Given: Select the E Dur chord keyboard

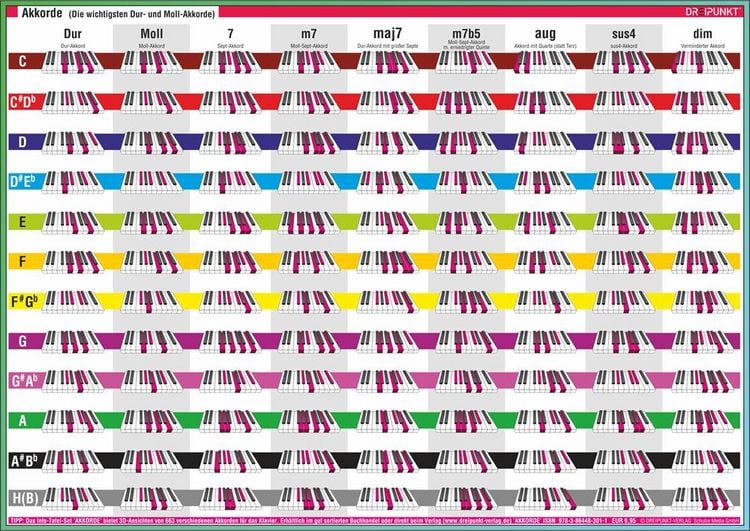Looking at the screenshot, I should pyautogui.click(x=73, y=222).
